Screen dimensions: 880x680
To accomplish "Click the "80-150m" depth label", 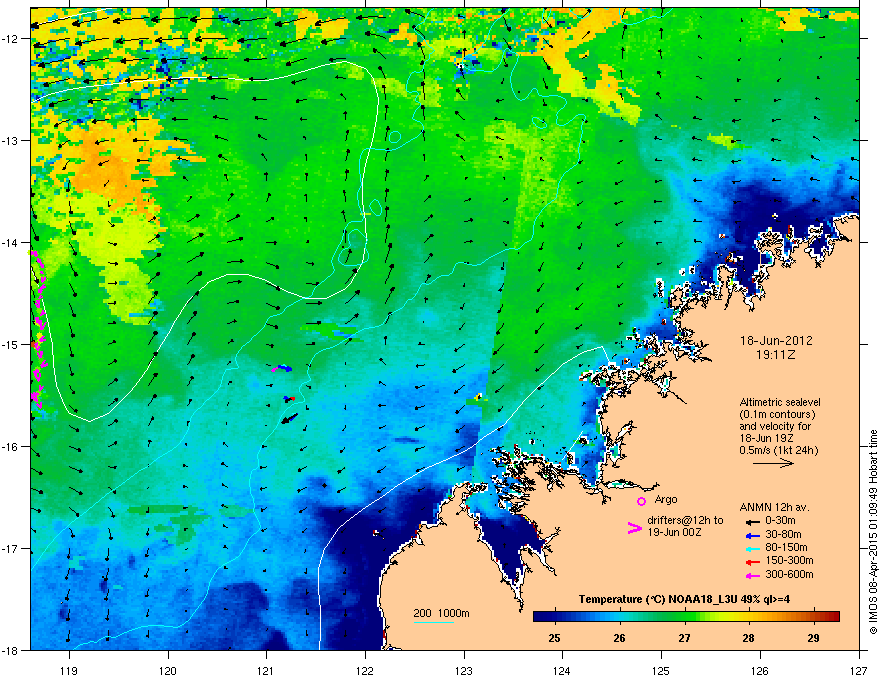I will (786, 548).
